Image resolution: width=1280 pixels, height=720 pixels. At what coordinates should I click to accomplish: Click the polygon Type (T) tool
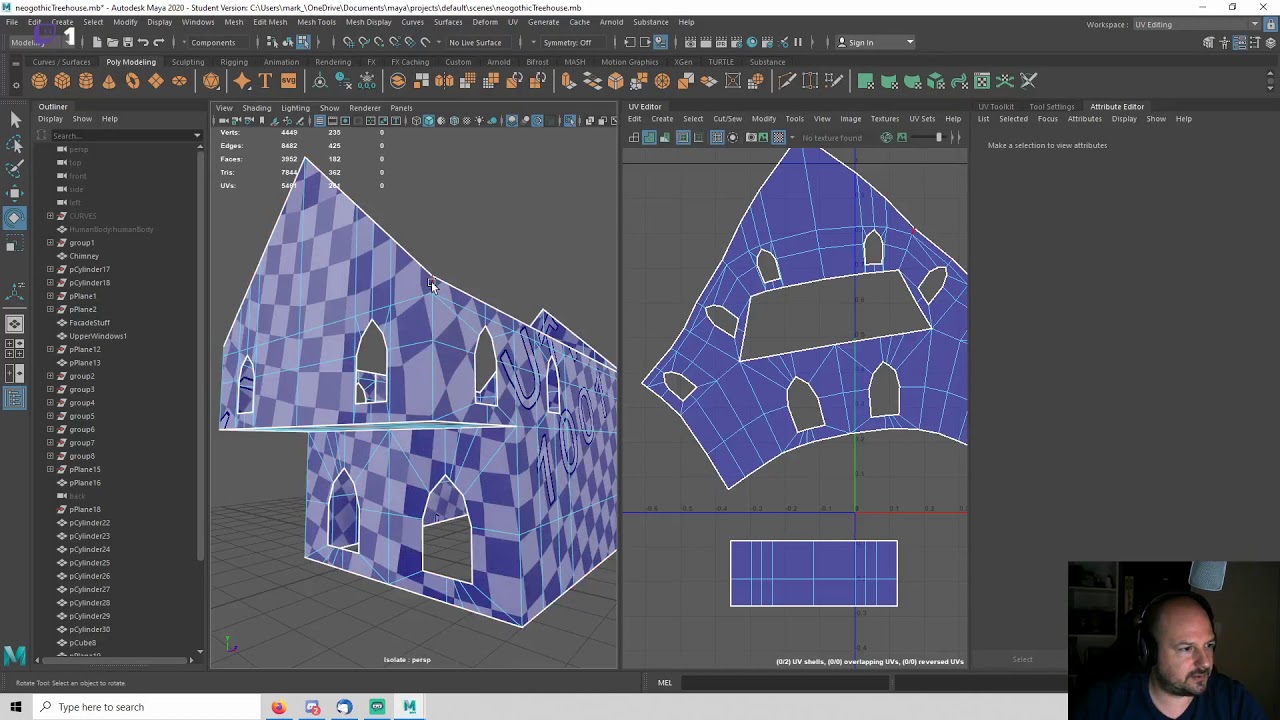tap(265, 81)
